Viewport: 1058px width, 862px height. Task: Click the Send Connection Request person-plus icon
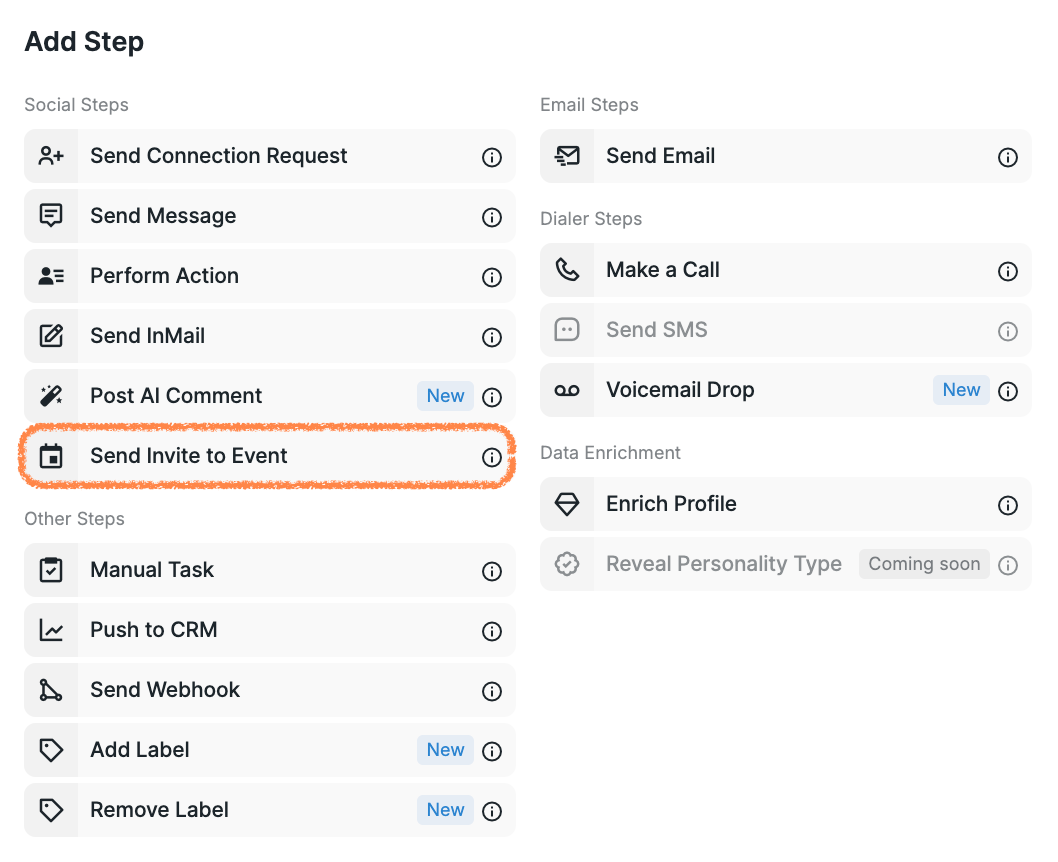pyautogui.click(x=51, y=156)
